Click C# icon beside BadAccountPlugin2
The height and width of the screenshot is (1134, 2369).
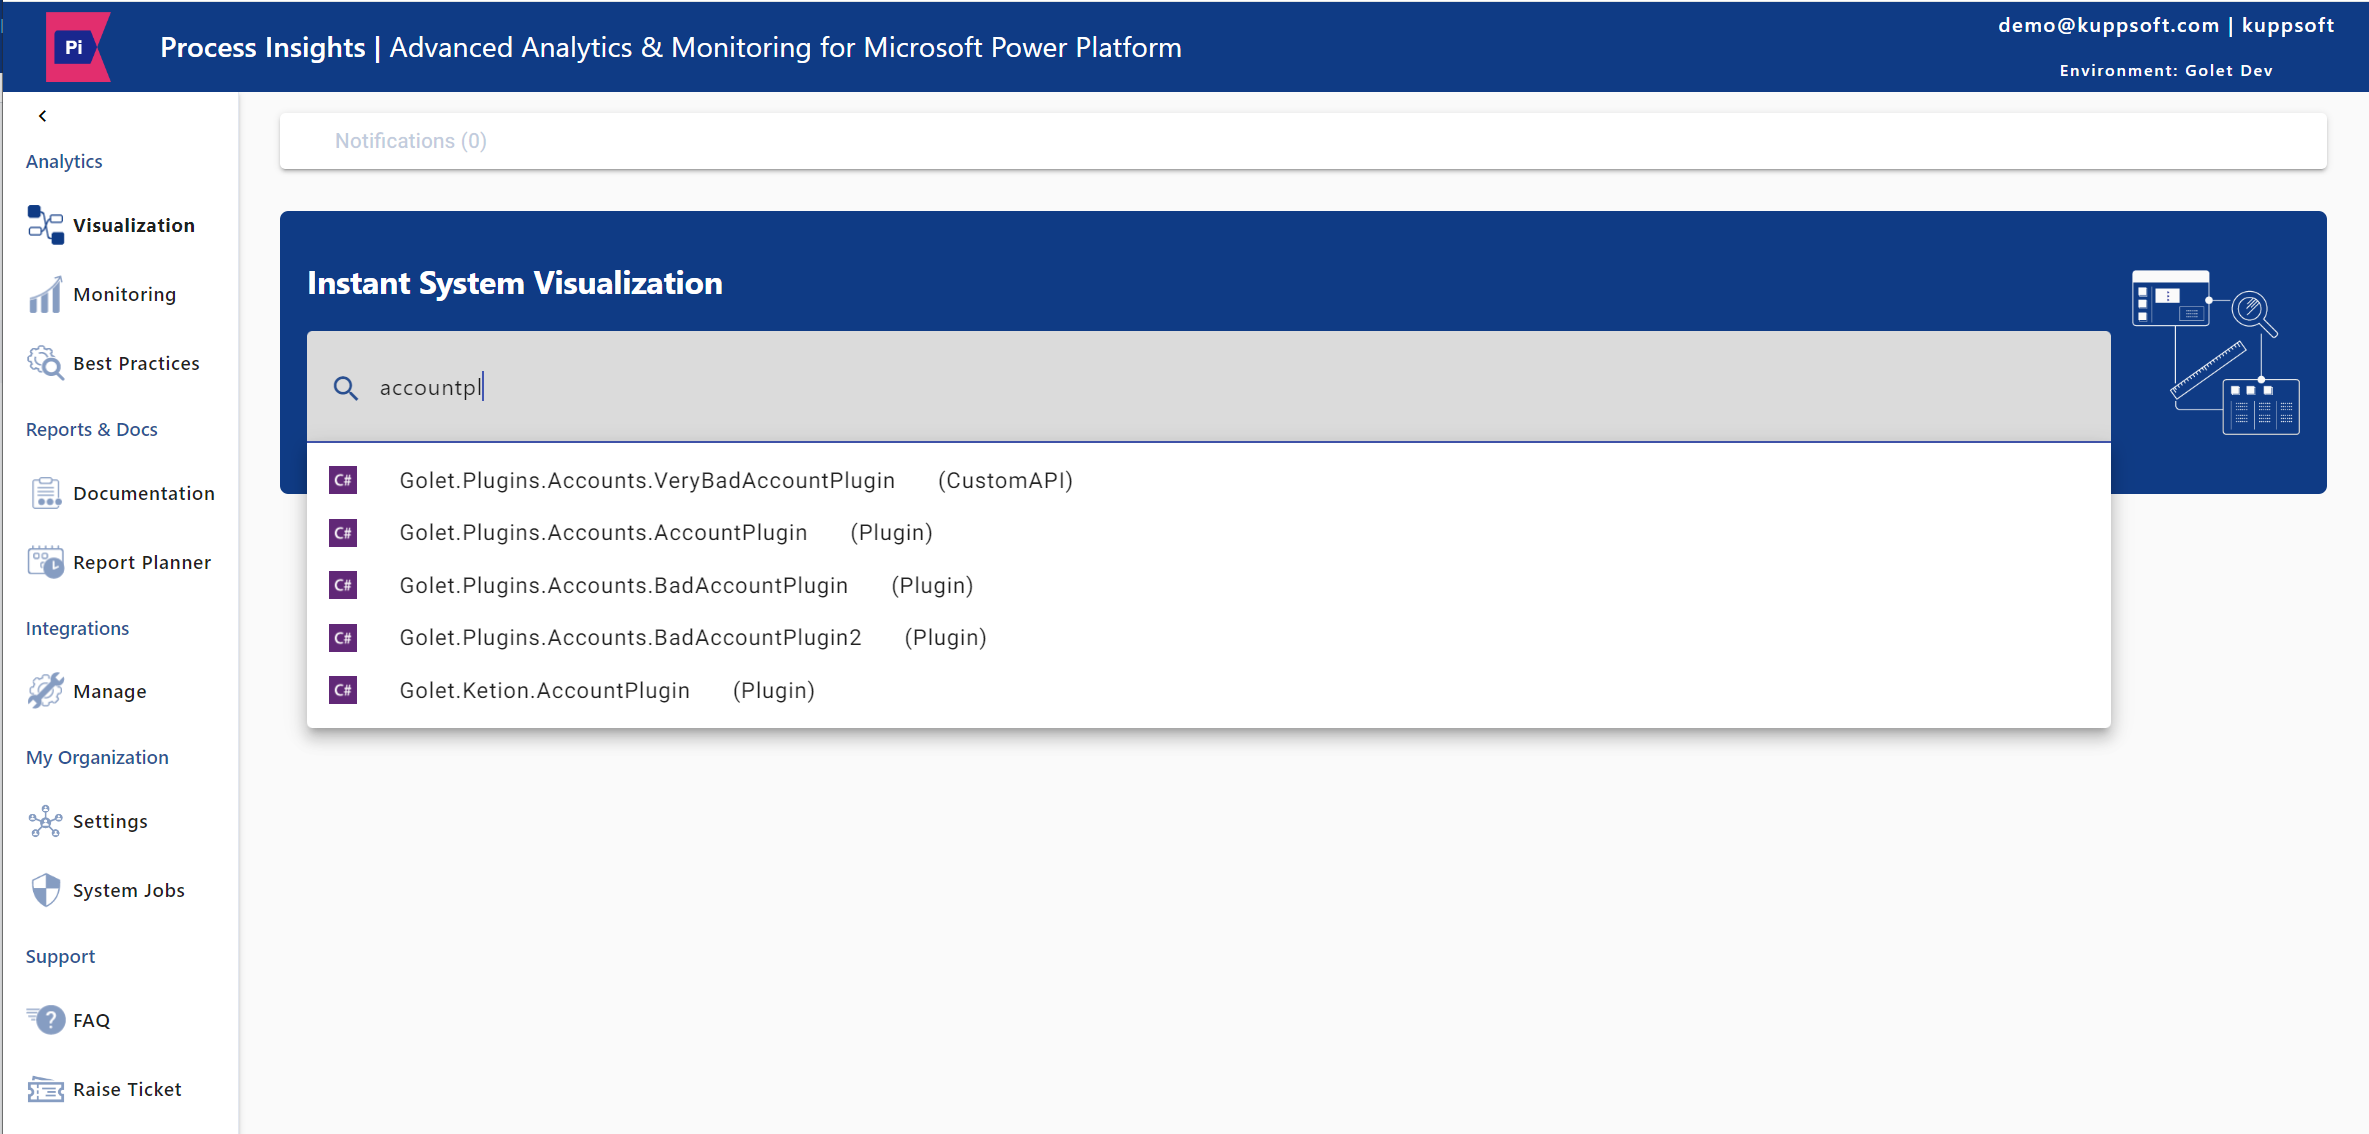343,638
